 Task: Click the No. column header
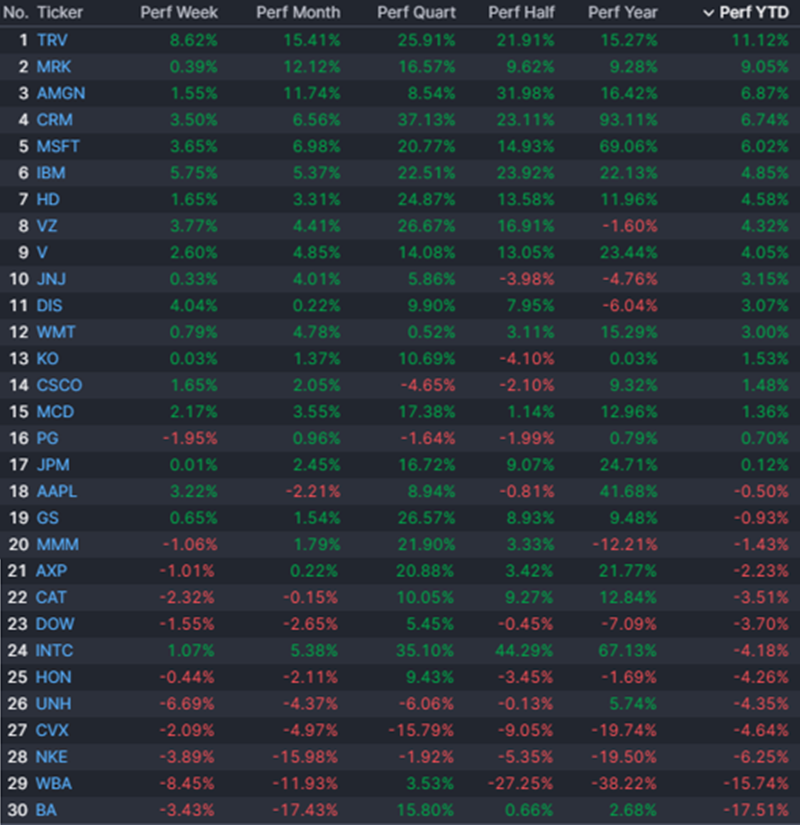pos(16,13)
